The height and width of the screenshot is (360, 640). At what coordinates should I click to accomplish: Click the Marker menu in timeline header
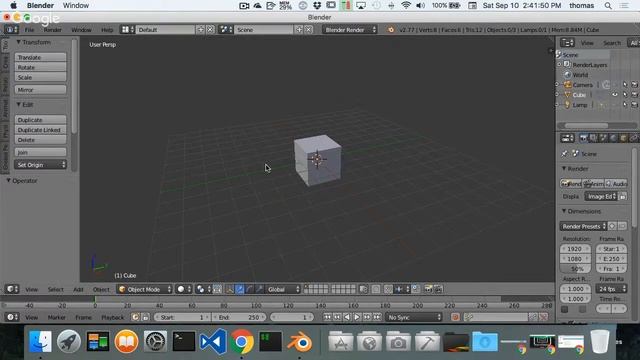click(x=56, y=317)
